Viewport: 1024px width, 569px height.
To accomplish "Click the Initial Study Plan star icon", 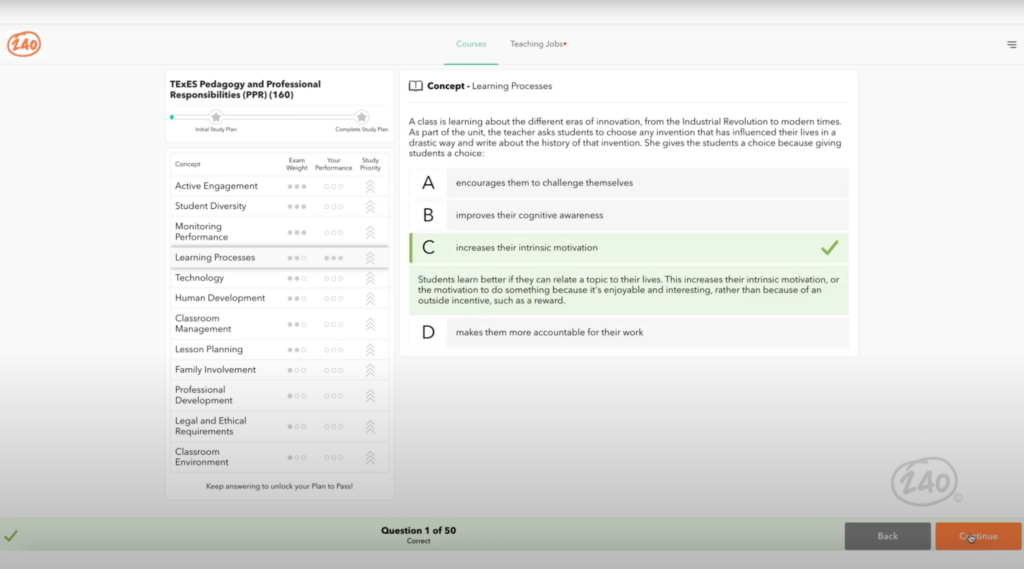I will pyautogui.click(x=216, y=117).
